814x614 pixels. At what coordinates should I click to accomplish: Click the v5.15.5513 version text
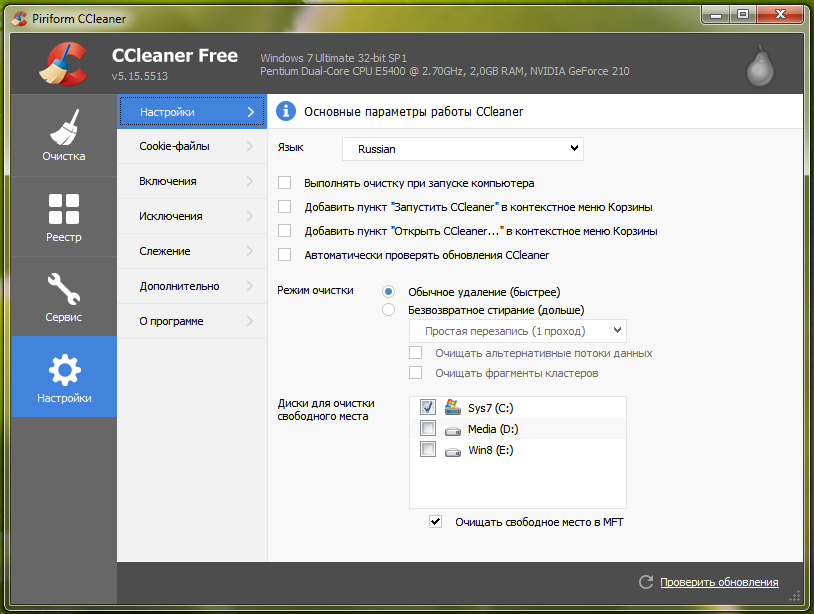(x=140, y=76)
